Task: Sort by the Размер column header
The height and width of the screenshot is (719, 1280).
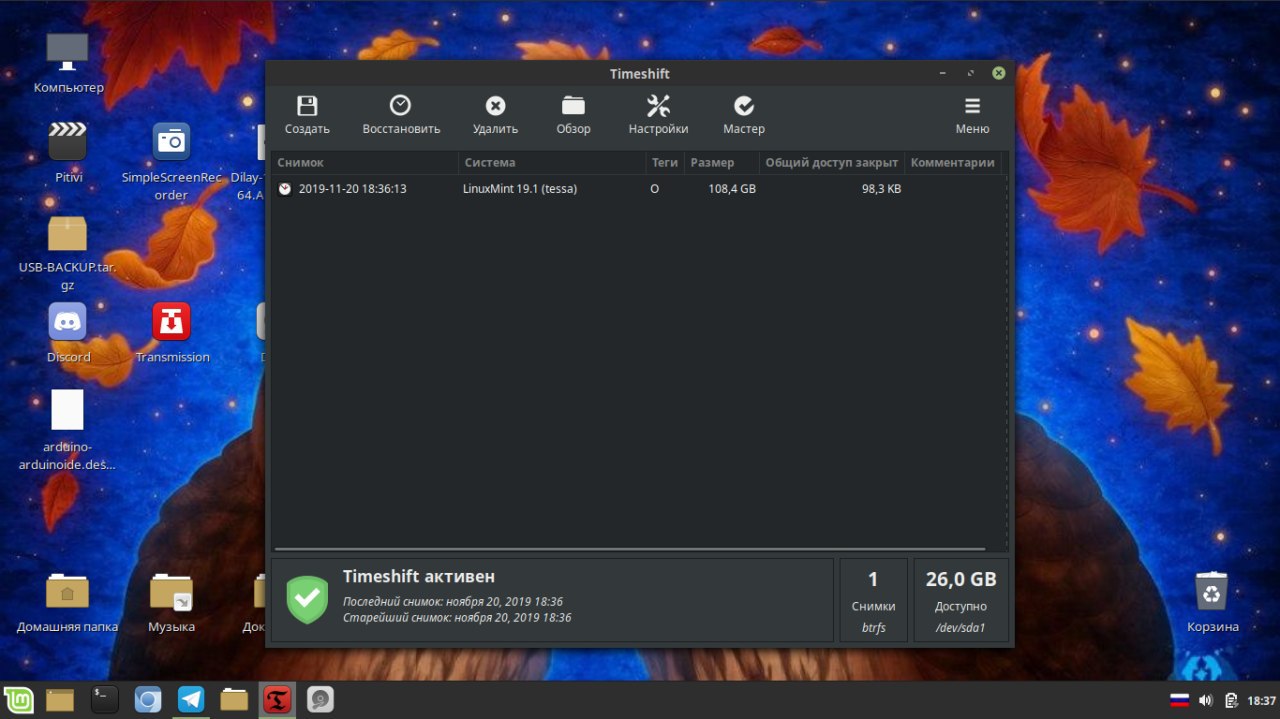Action: pos(721,162)
